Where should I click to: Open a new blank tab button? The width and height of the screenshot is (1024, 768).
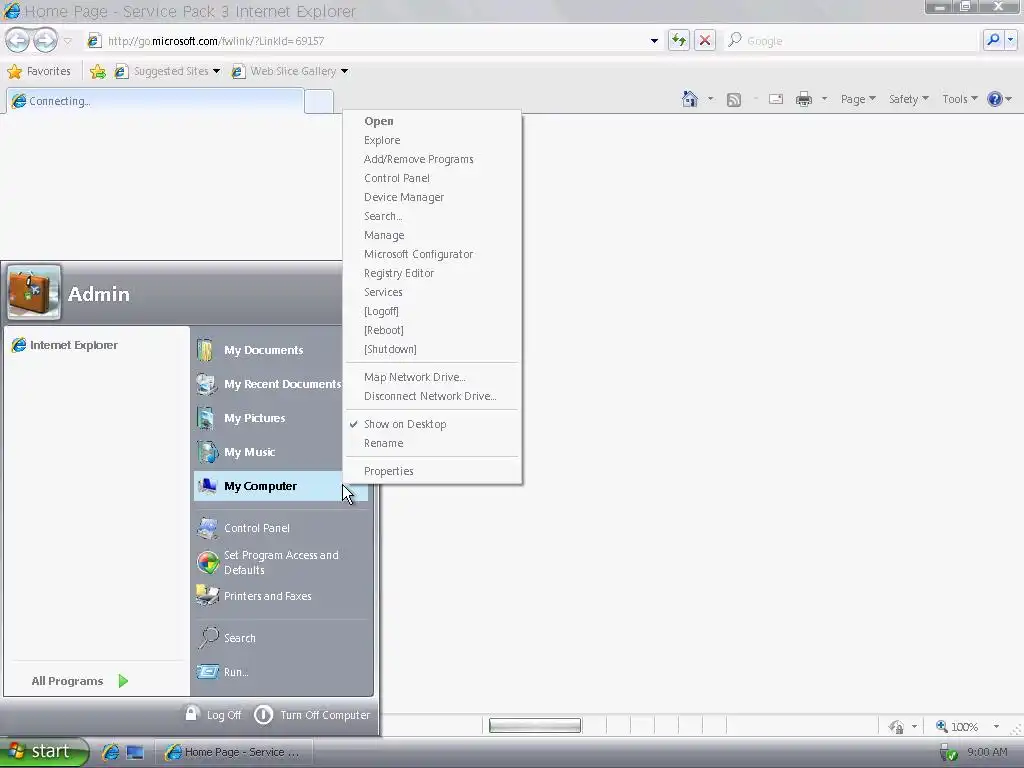coord(319,101)
